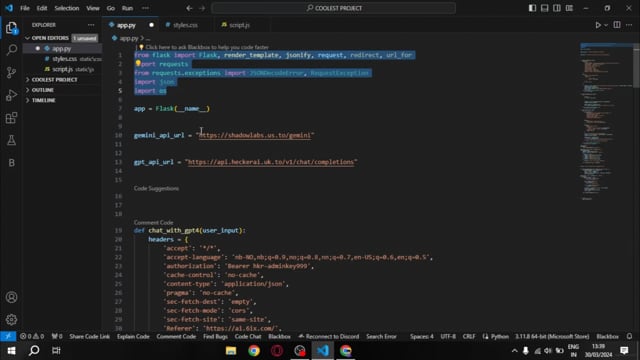
Task: Open the heckerai chat completions URL link
Action: [x=271, y=162]
